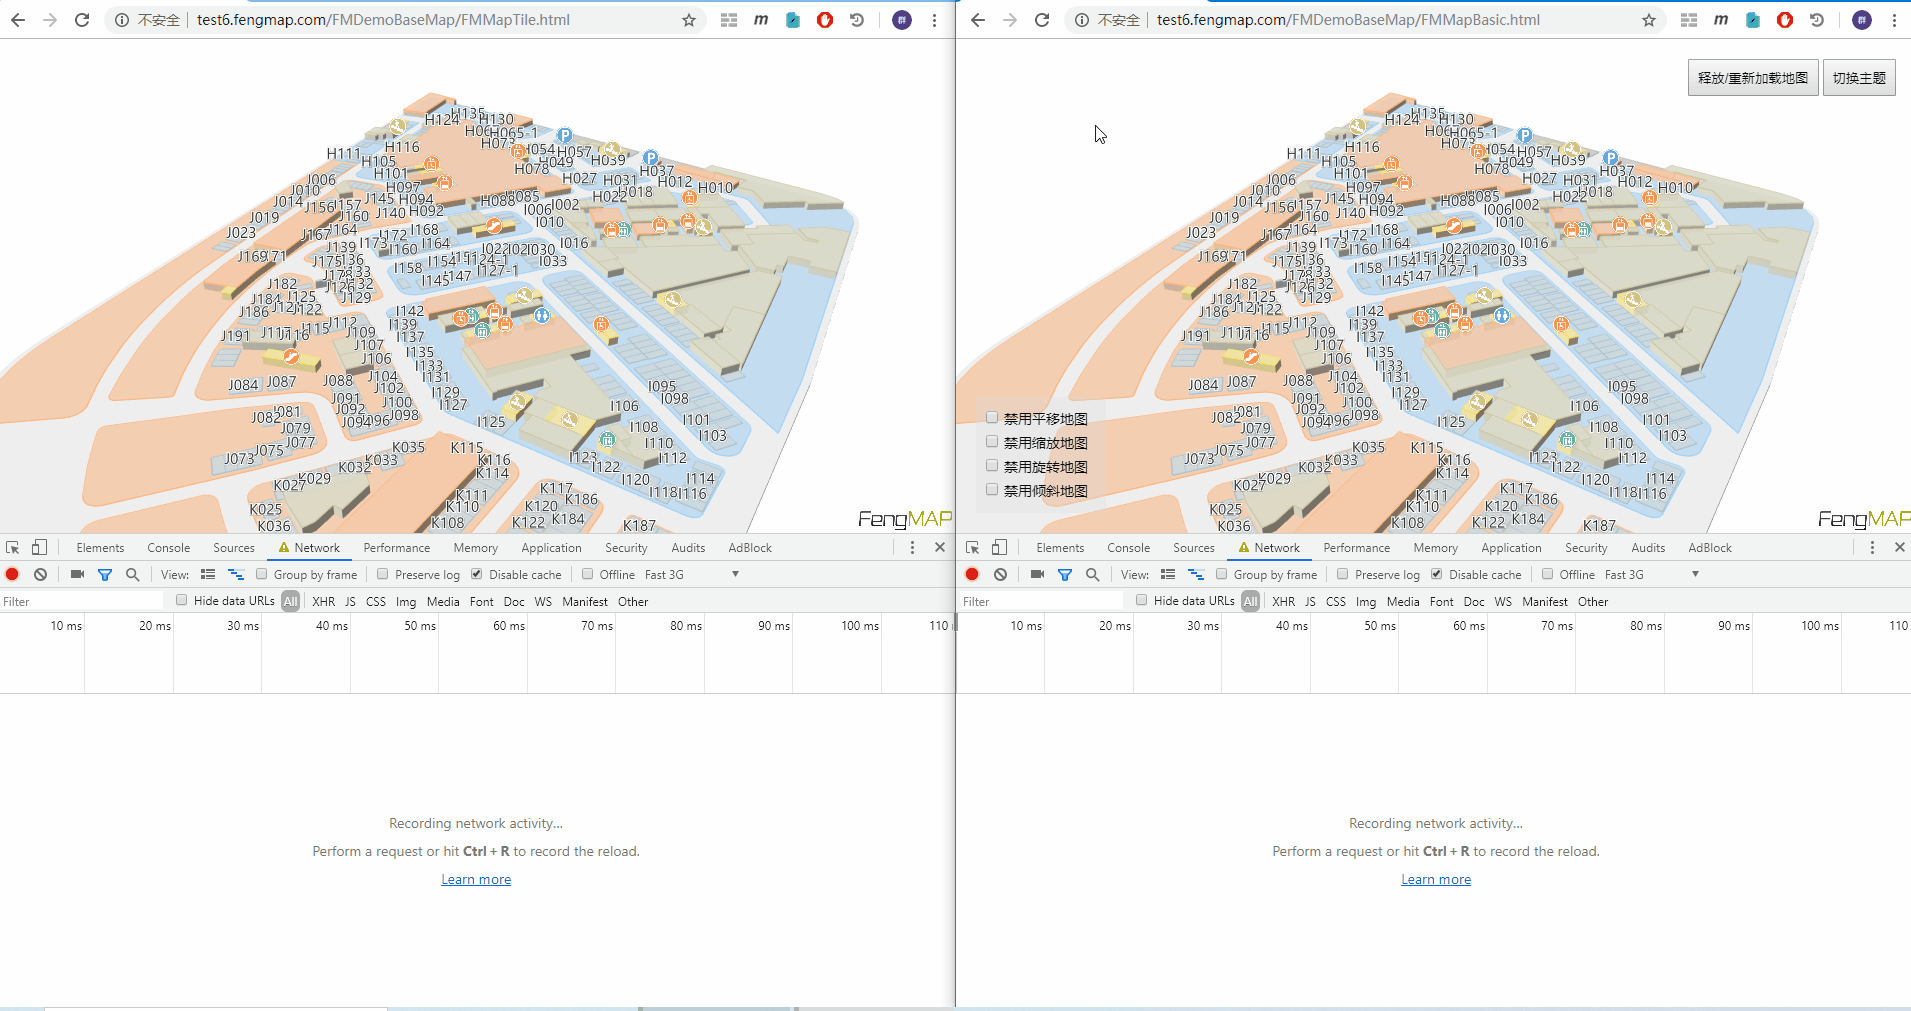The height and width of the screenshot is (1011, 1911).
Task: Select inspect element tool in right DevTools
Action: [x=972, y=547]
